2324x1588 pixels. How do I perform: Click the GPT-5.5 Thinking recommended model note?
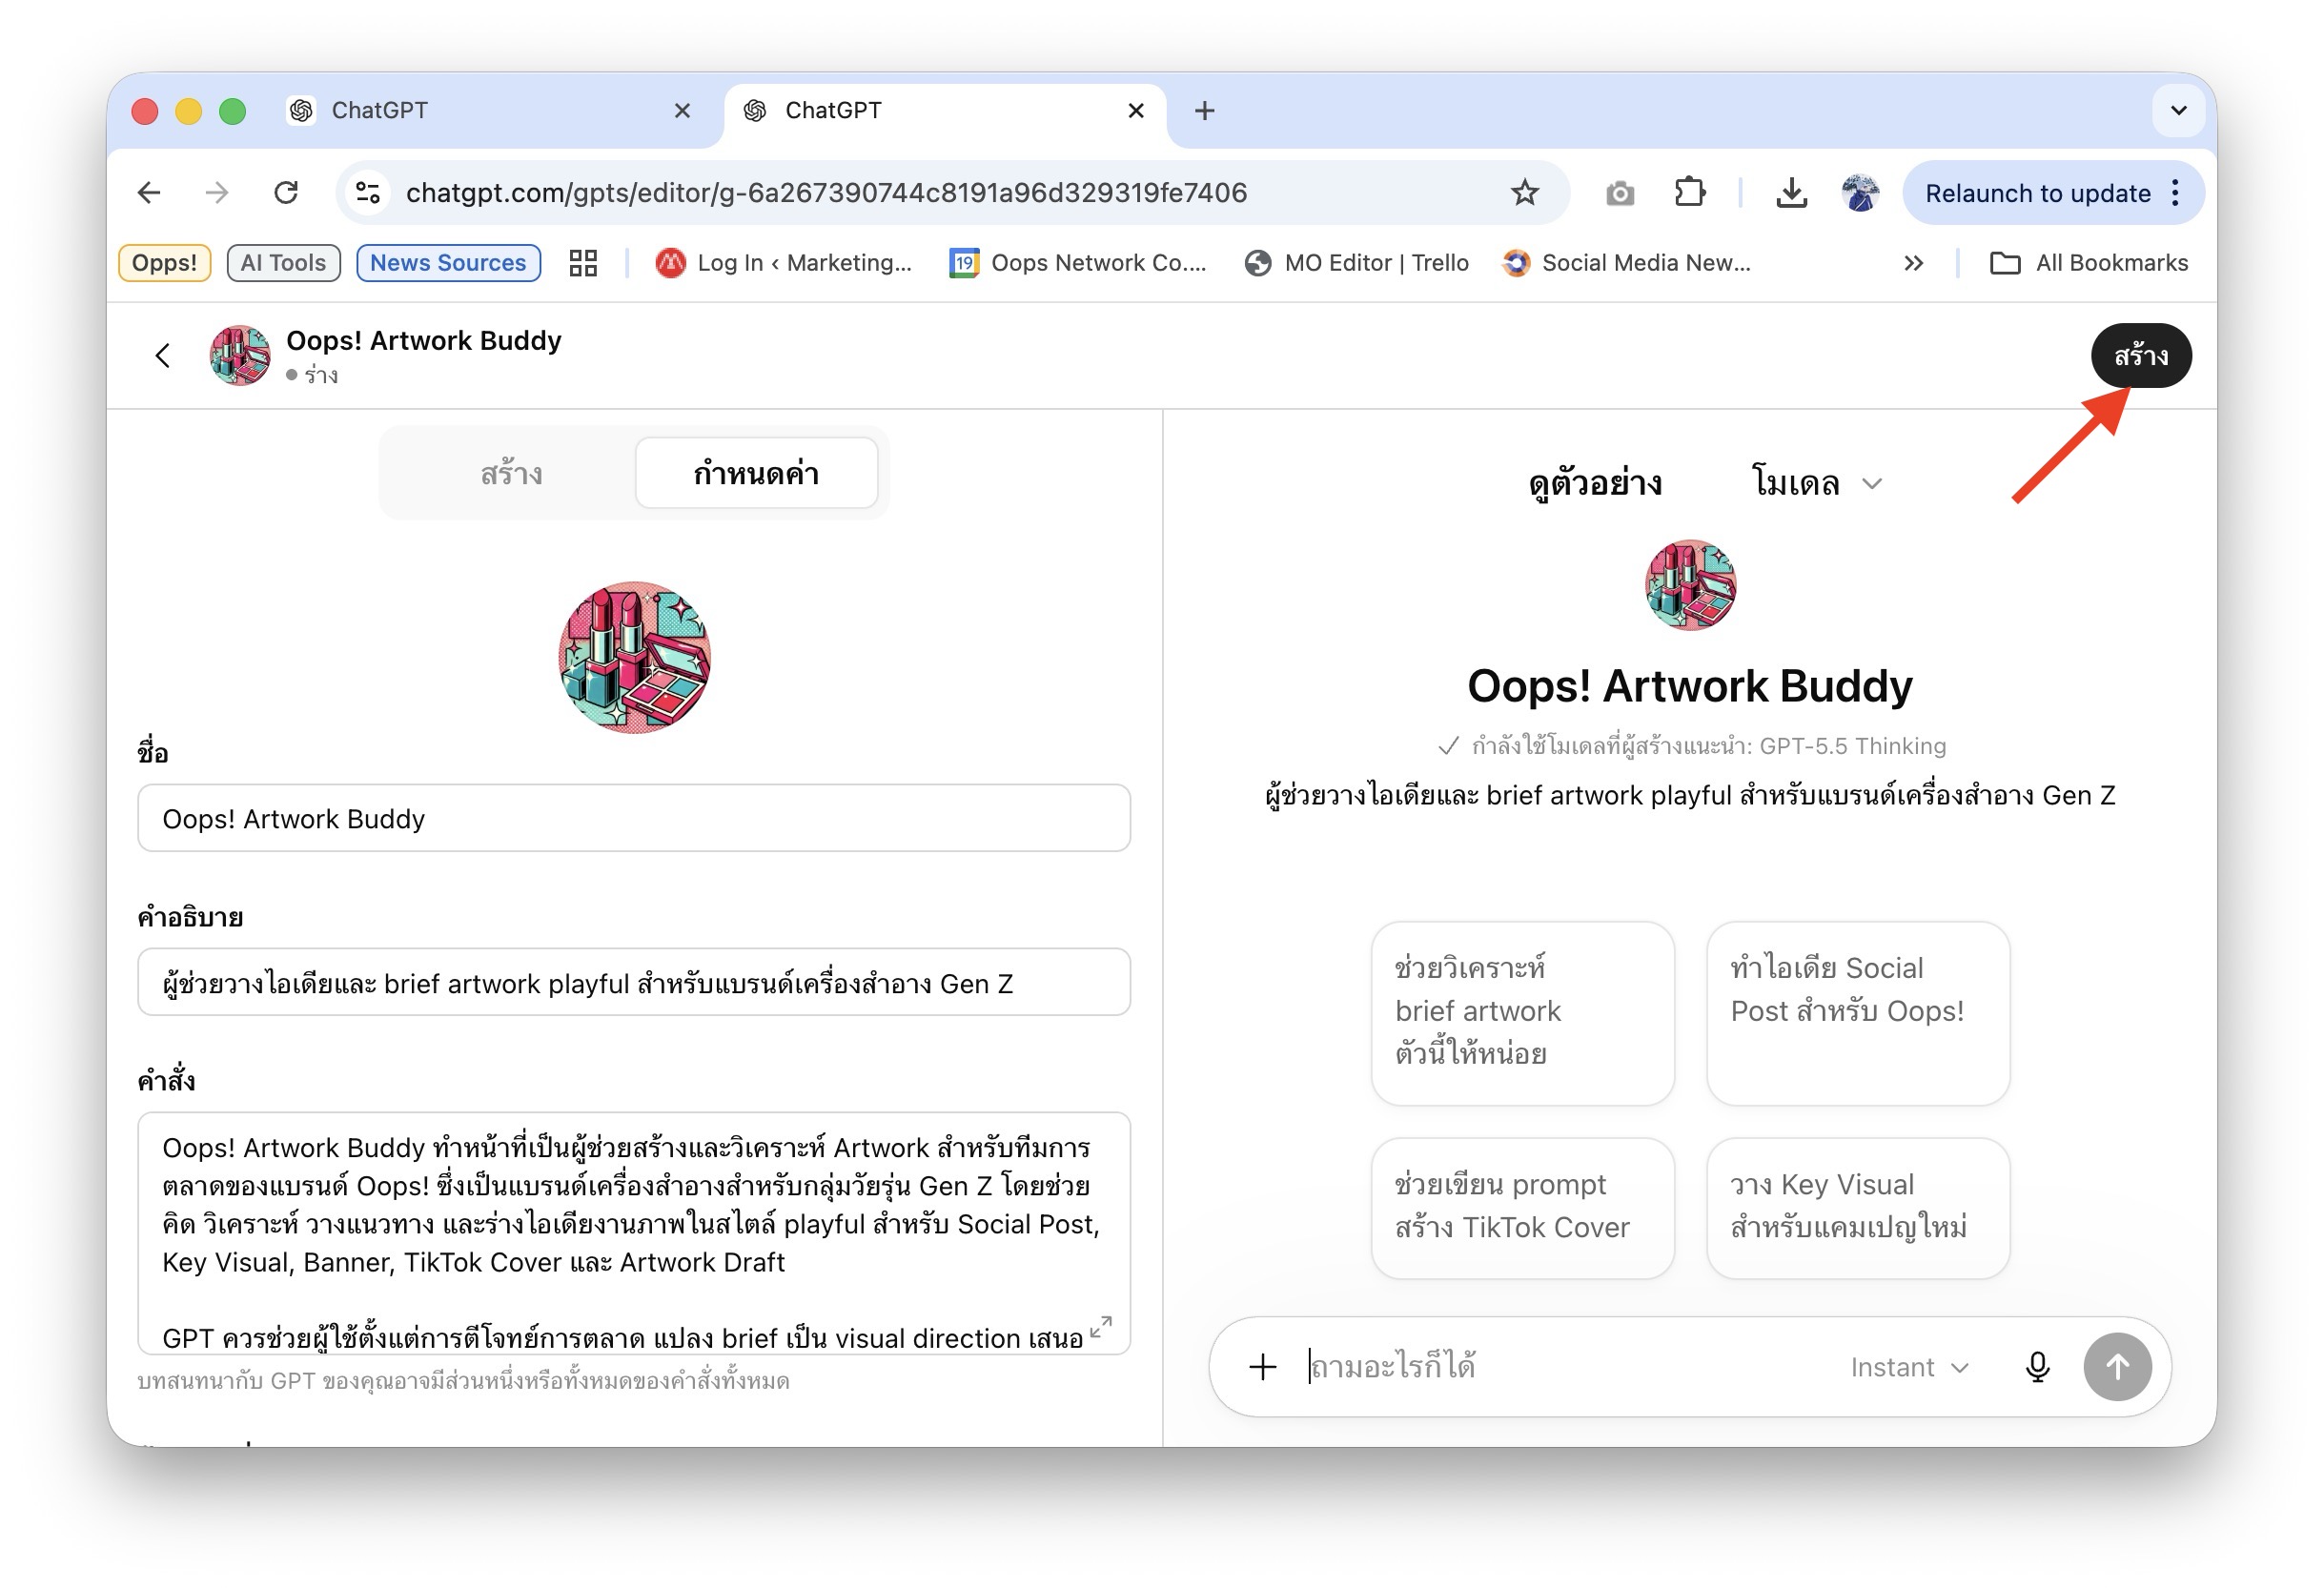click(1691, 746)
